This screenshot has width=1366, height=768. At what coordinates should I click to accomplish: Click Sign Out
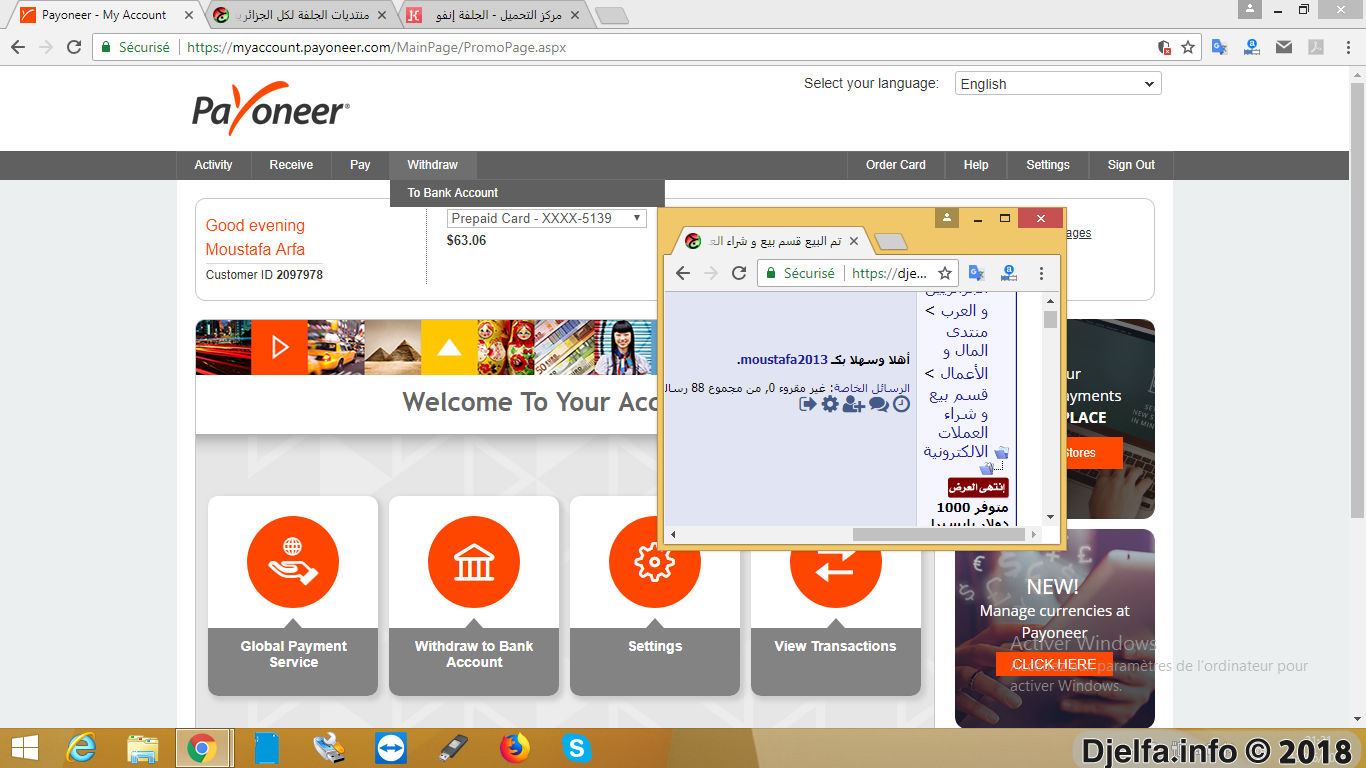tap(1131, 165)
